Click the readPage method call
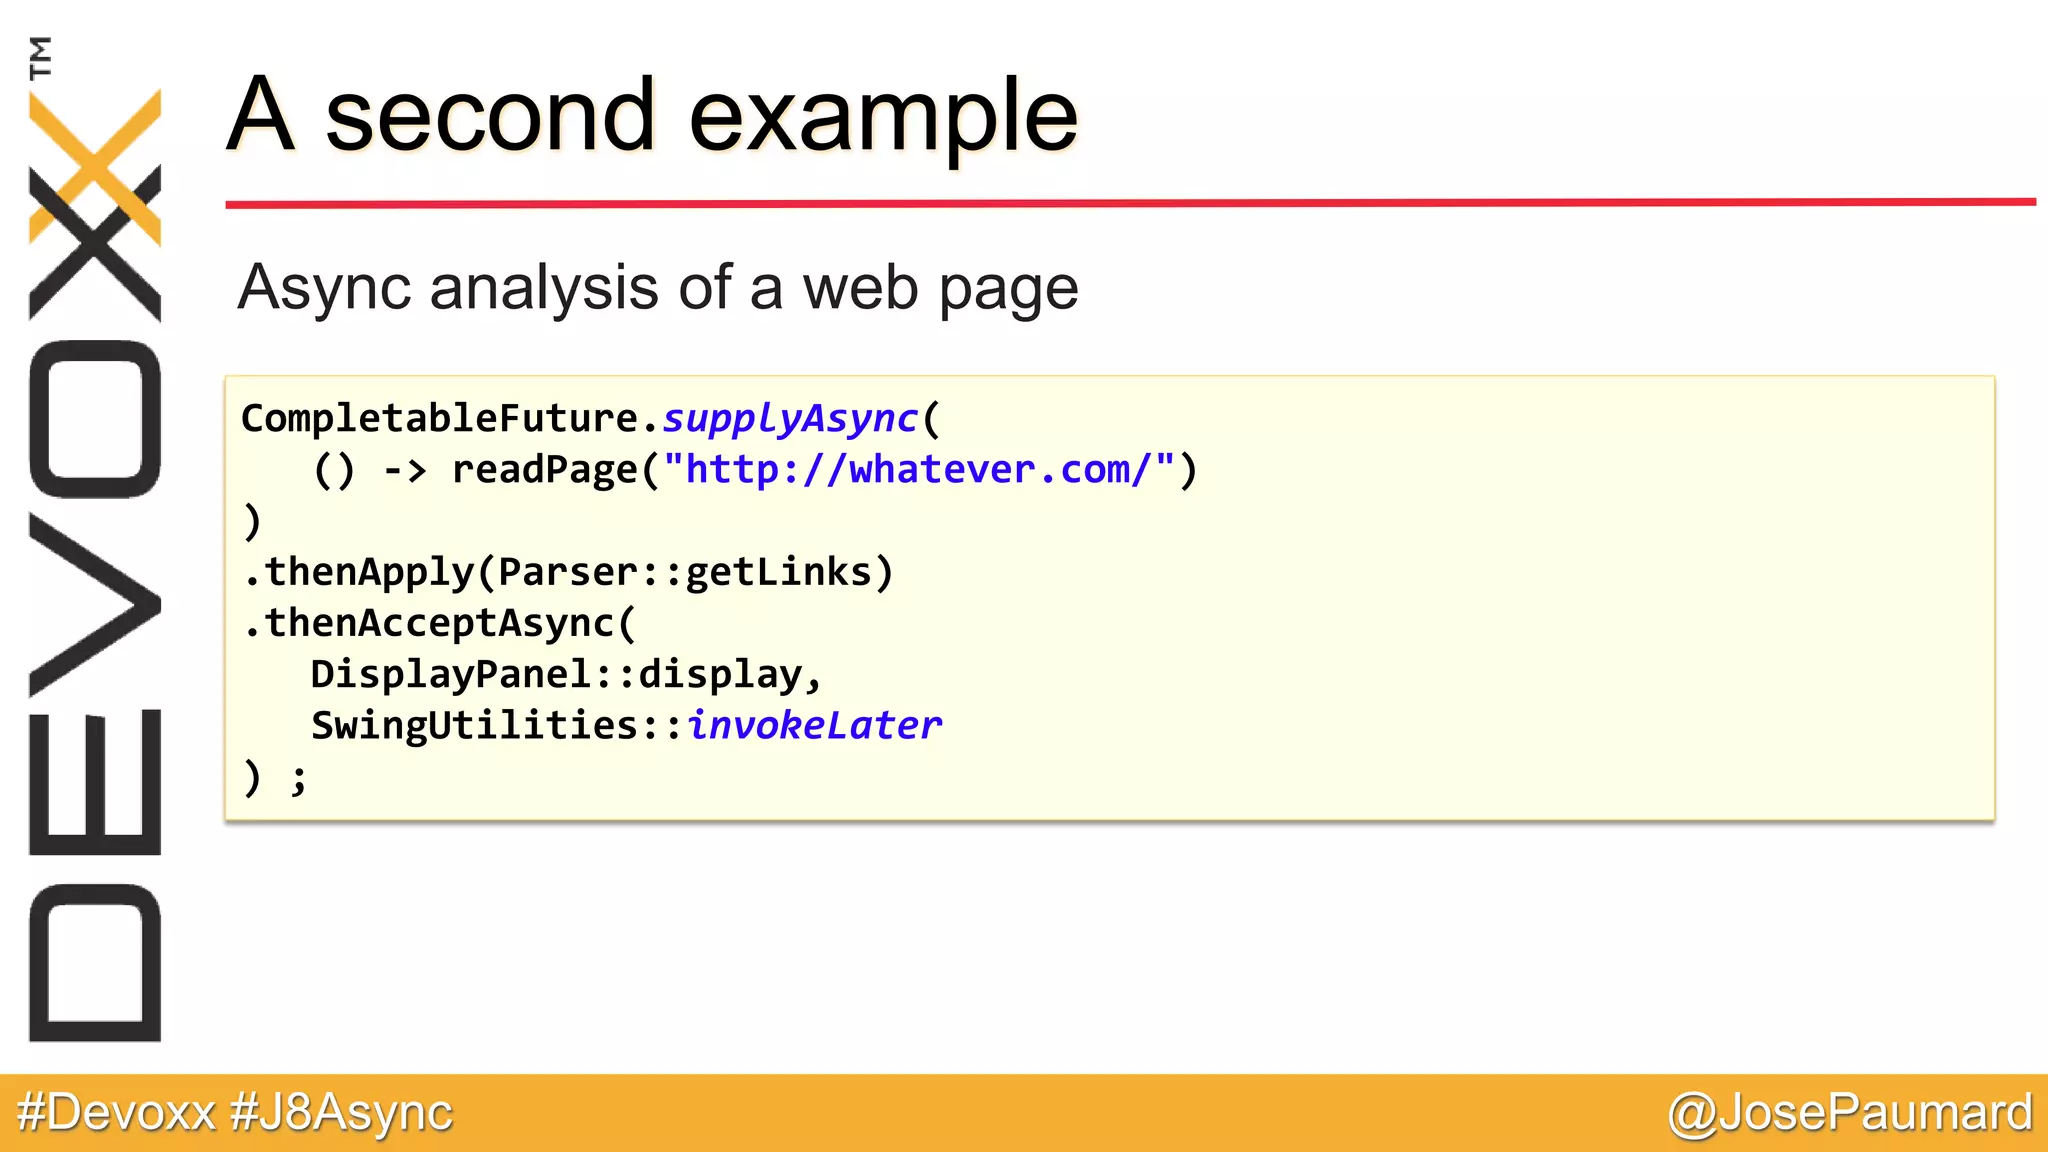The height and width of the screenshot is (1152, 2048). pyautogui.click(x=545, y=469)
